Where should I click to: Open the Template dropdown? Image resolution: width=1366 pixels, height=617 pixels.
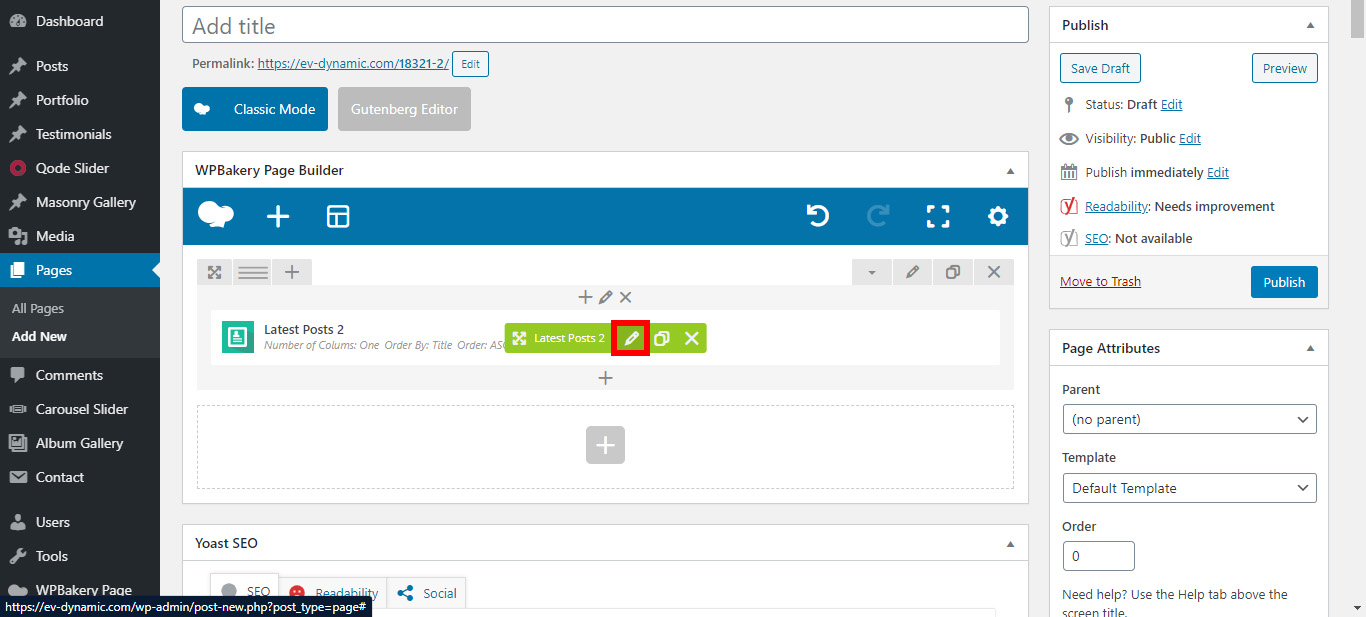[1190, 488]
